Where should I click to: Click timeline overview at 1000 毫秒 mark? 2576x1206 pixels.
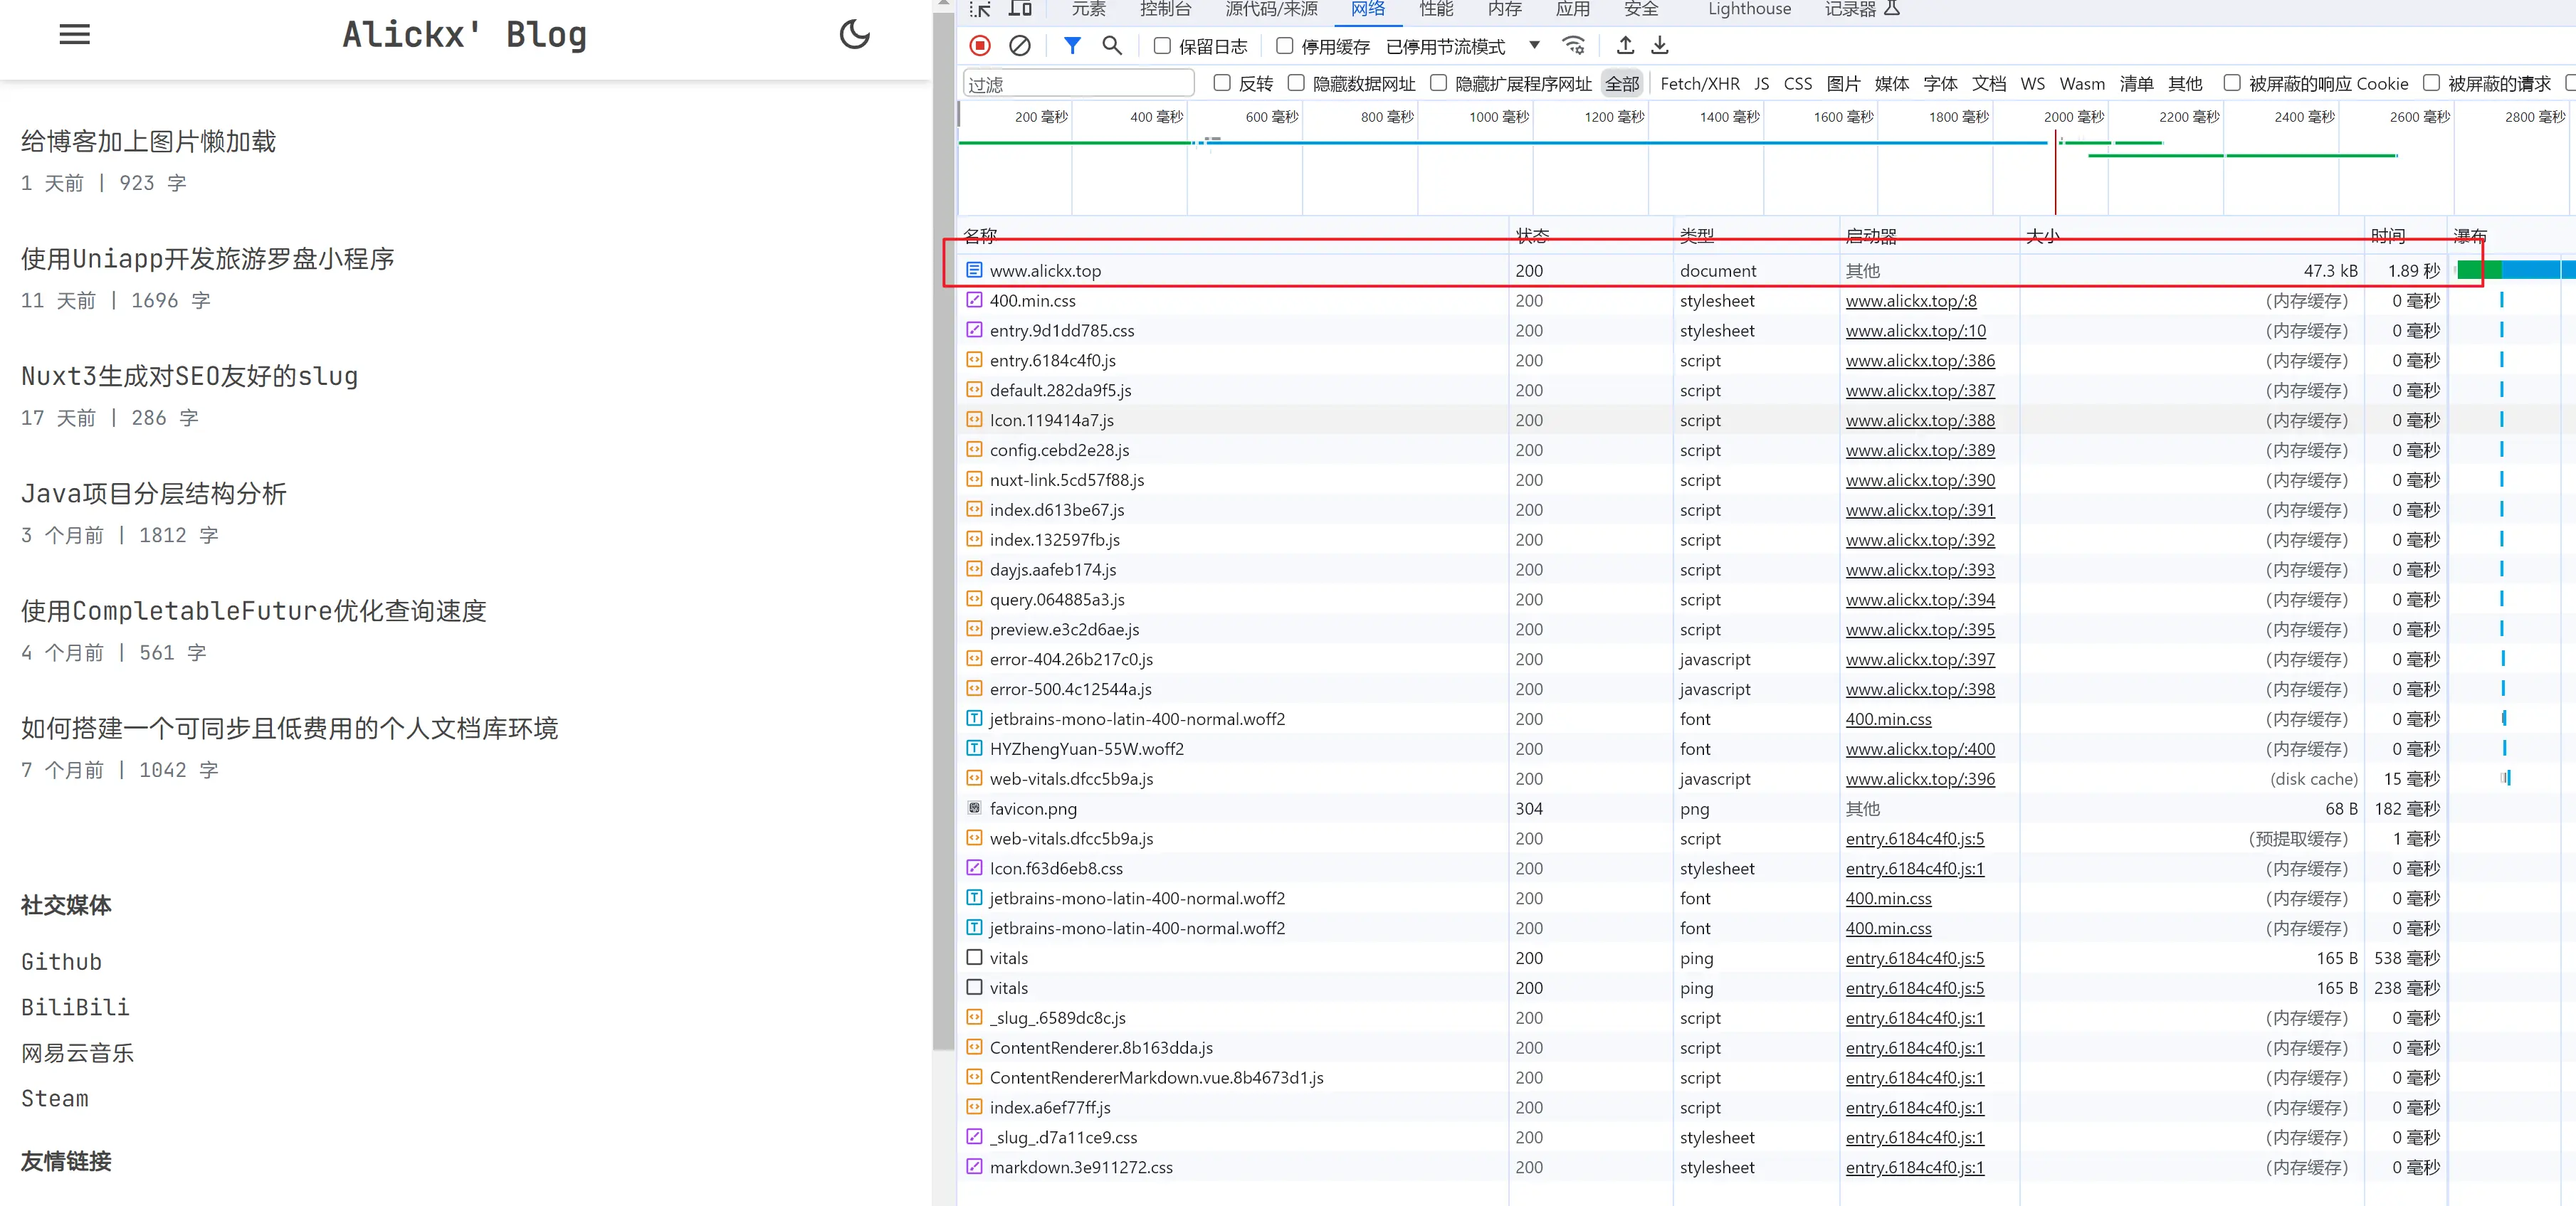[1498, 117]
